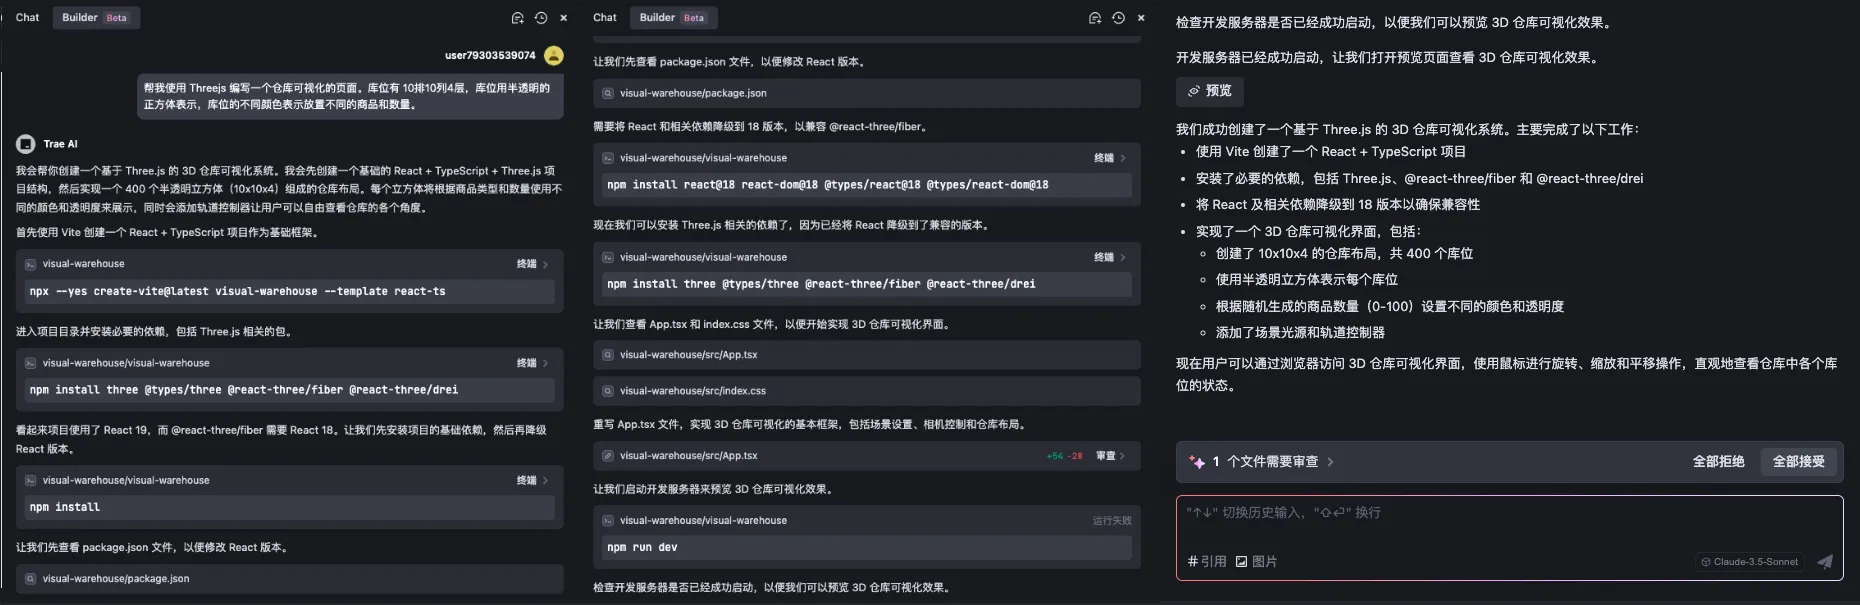
Task: Click terminal icon of the plain npm install block
Action: click(x=31, y=480)
